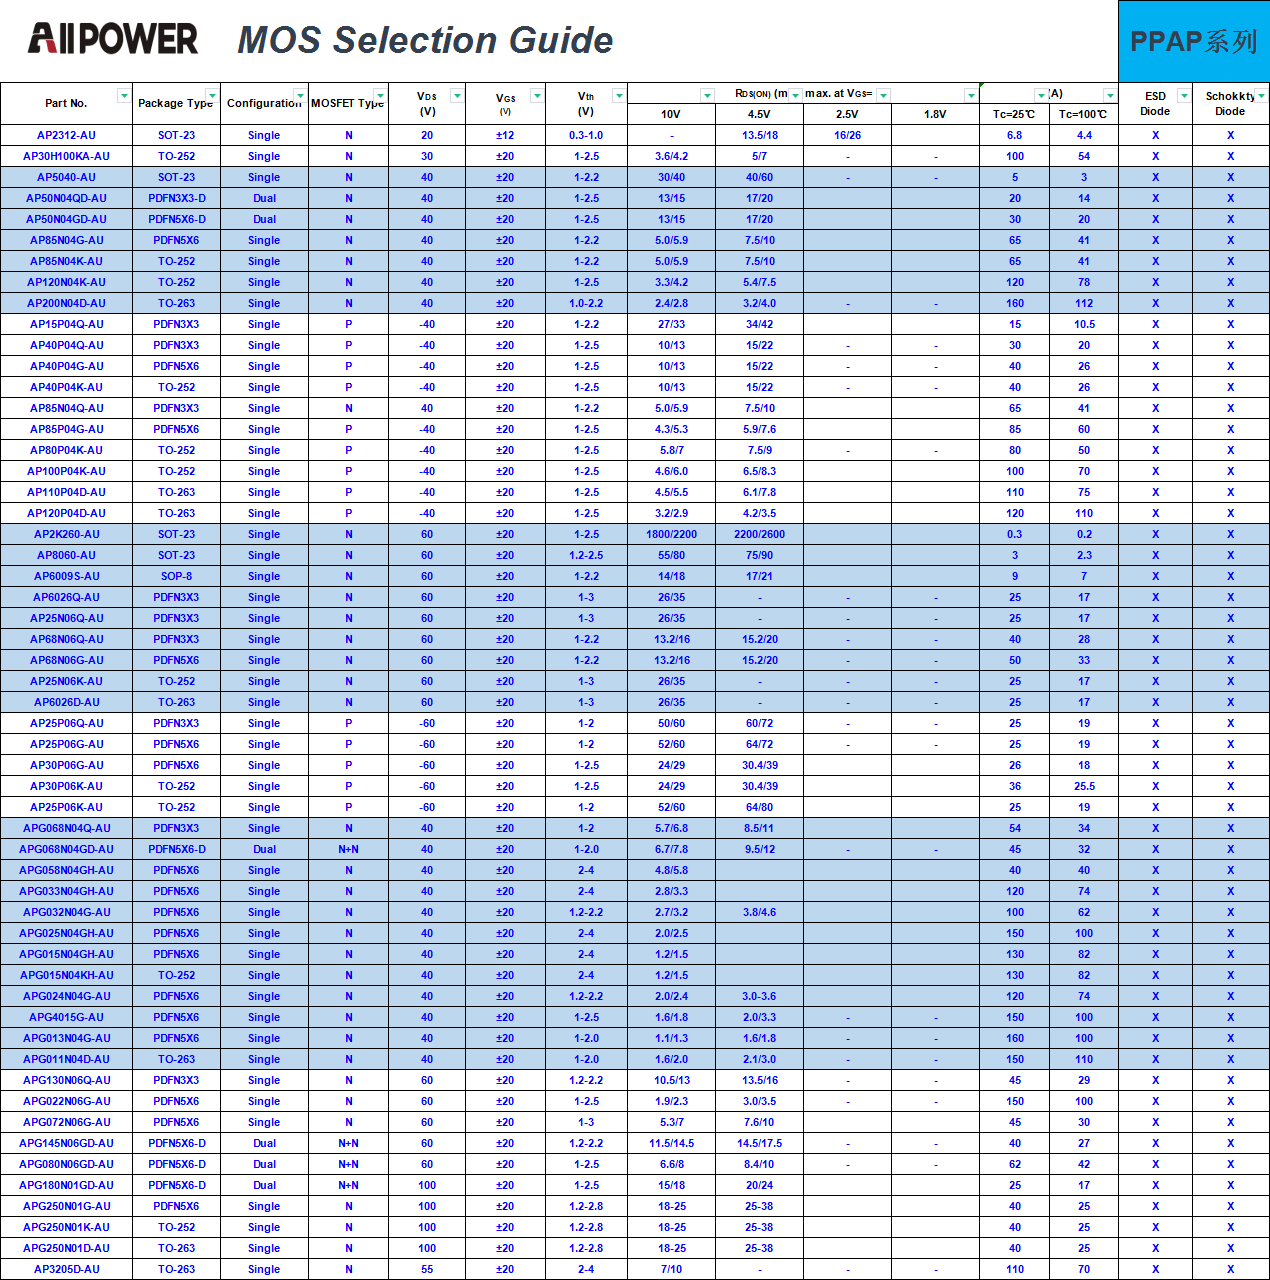Select the AP3205D-AU part number cell
1270x1280 pixels.
(66, 1269)
